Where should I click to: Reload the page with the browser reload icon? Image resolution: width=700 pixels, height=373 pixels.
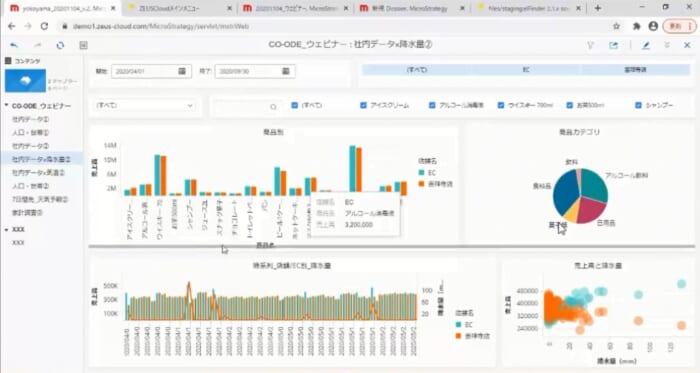click(x=44, y=26)
